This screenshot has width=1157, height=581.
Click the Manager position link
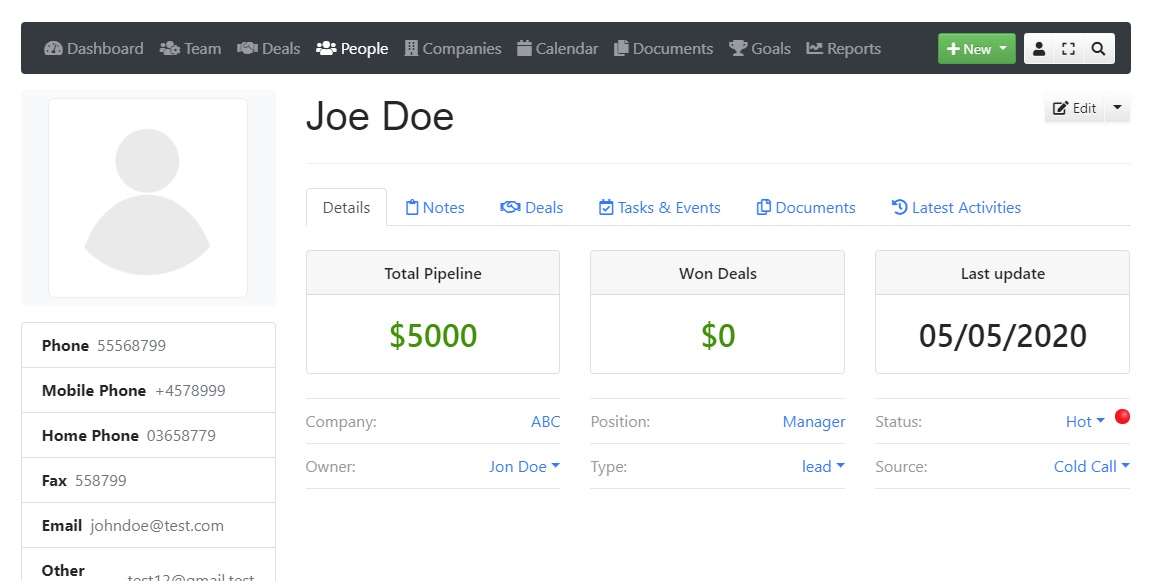coord(813,421)
